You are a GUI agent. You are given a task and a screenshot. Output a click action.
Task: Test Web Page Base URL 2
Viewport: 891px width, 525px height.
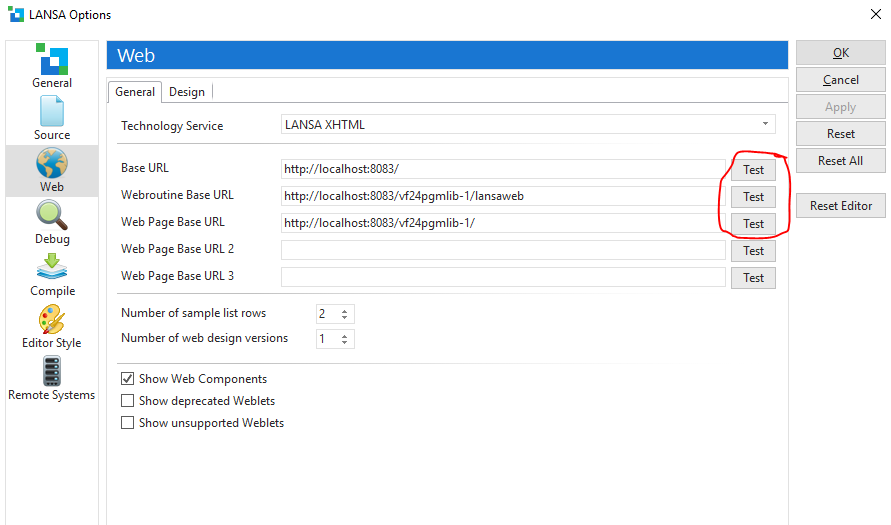coord(753,251)
